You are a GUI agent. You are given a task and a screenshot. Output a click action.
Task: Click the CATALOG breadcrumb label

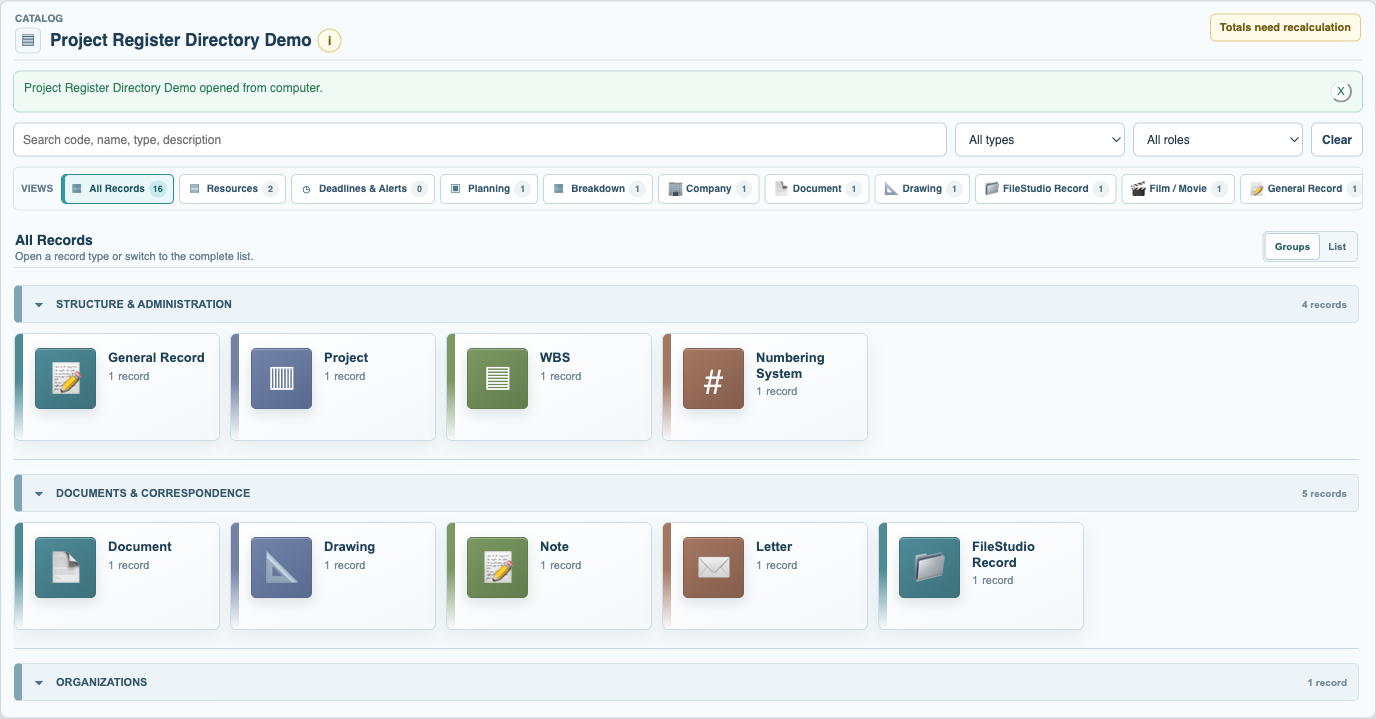[39, 18]
